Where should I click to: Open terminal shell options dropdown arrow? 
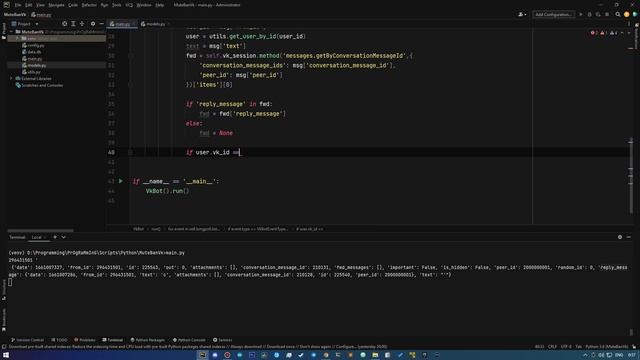[x=64, y=237]
